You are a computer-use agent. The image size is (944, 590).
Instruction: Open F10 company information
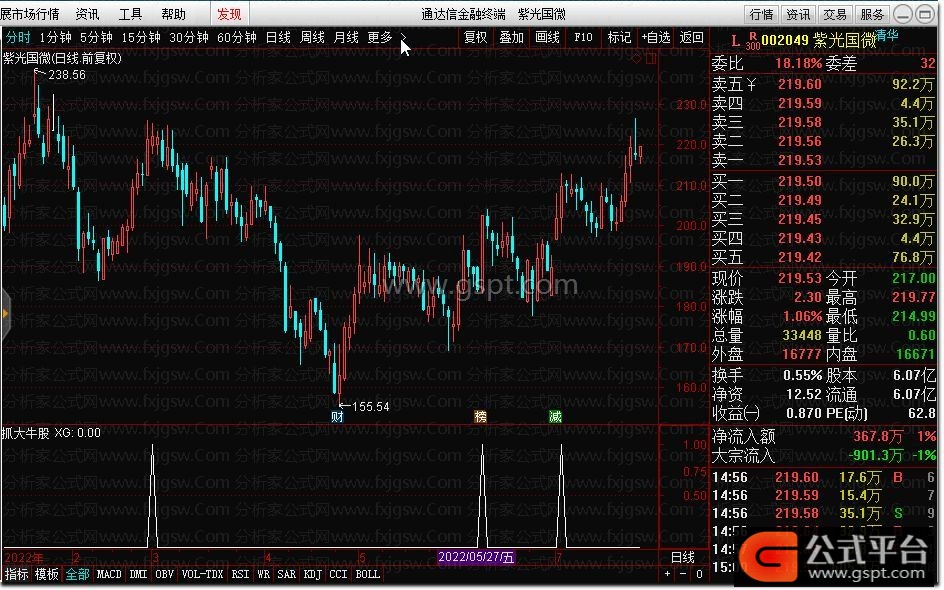(x=583, y=37)
